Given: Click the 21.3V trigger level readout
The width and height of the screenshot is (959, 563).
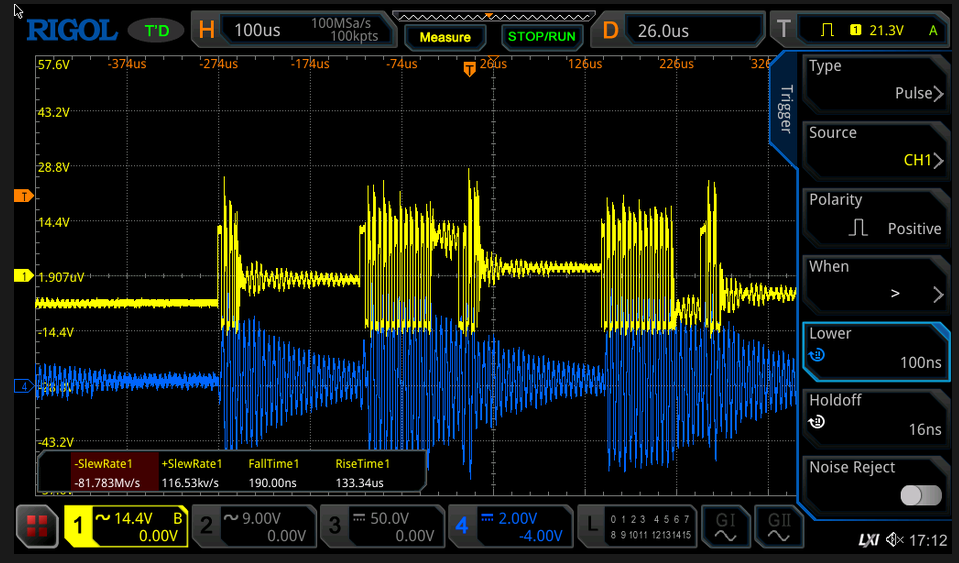Looking at the screenshot, I should (886, 30).
